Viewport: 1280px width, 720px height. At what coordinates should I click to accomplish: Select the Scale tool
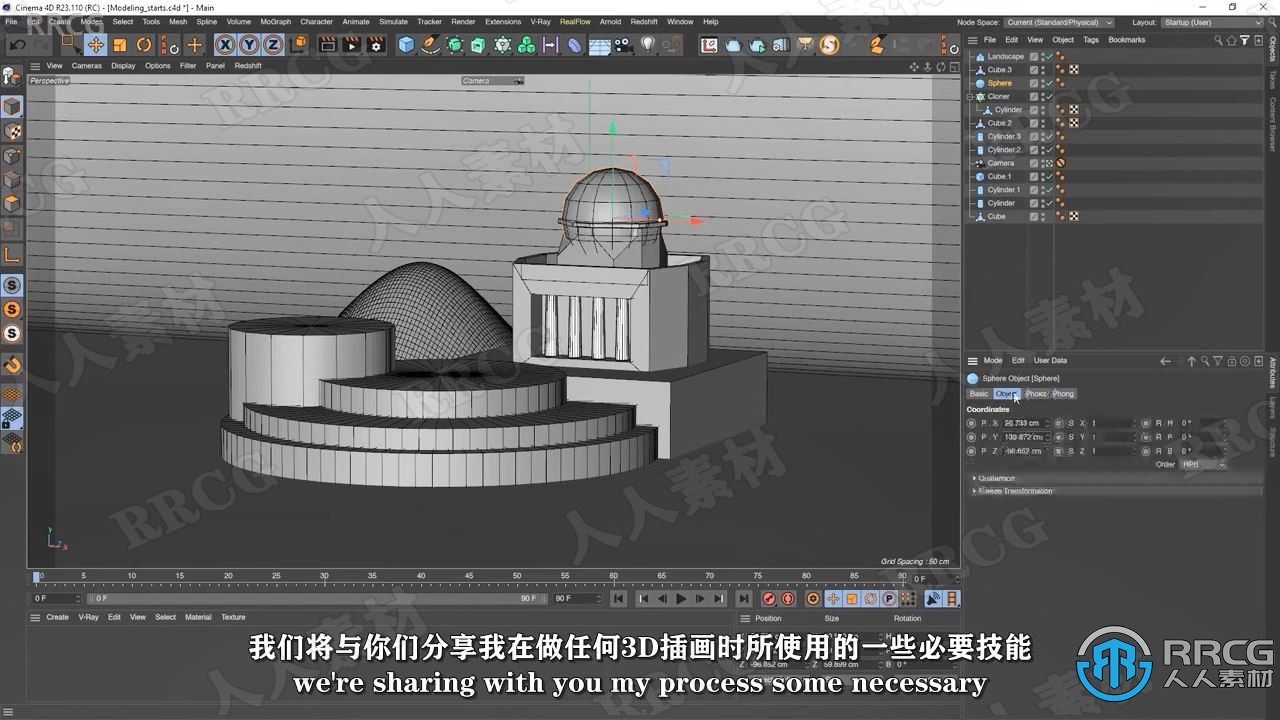coord(119,45)
